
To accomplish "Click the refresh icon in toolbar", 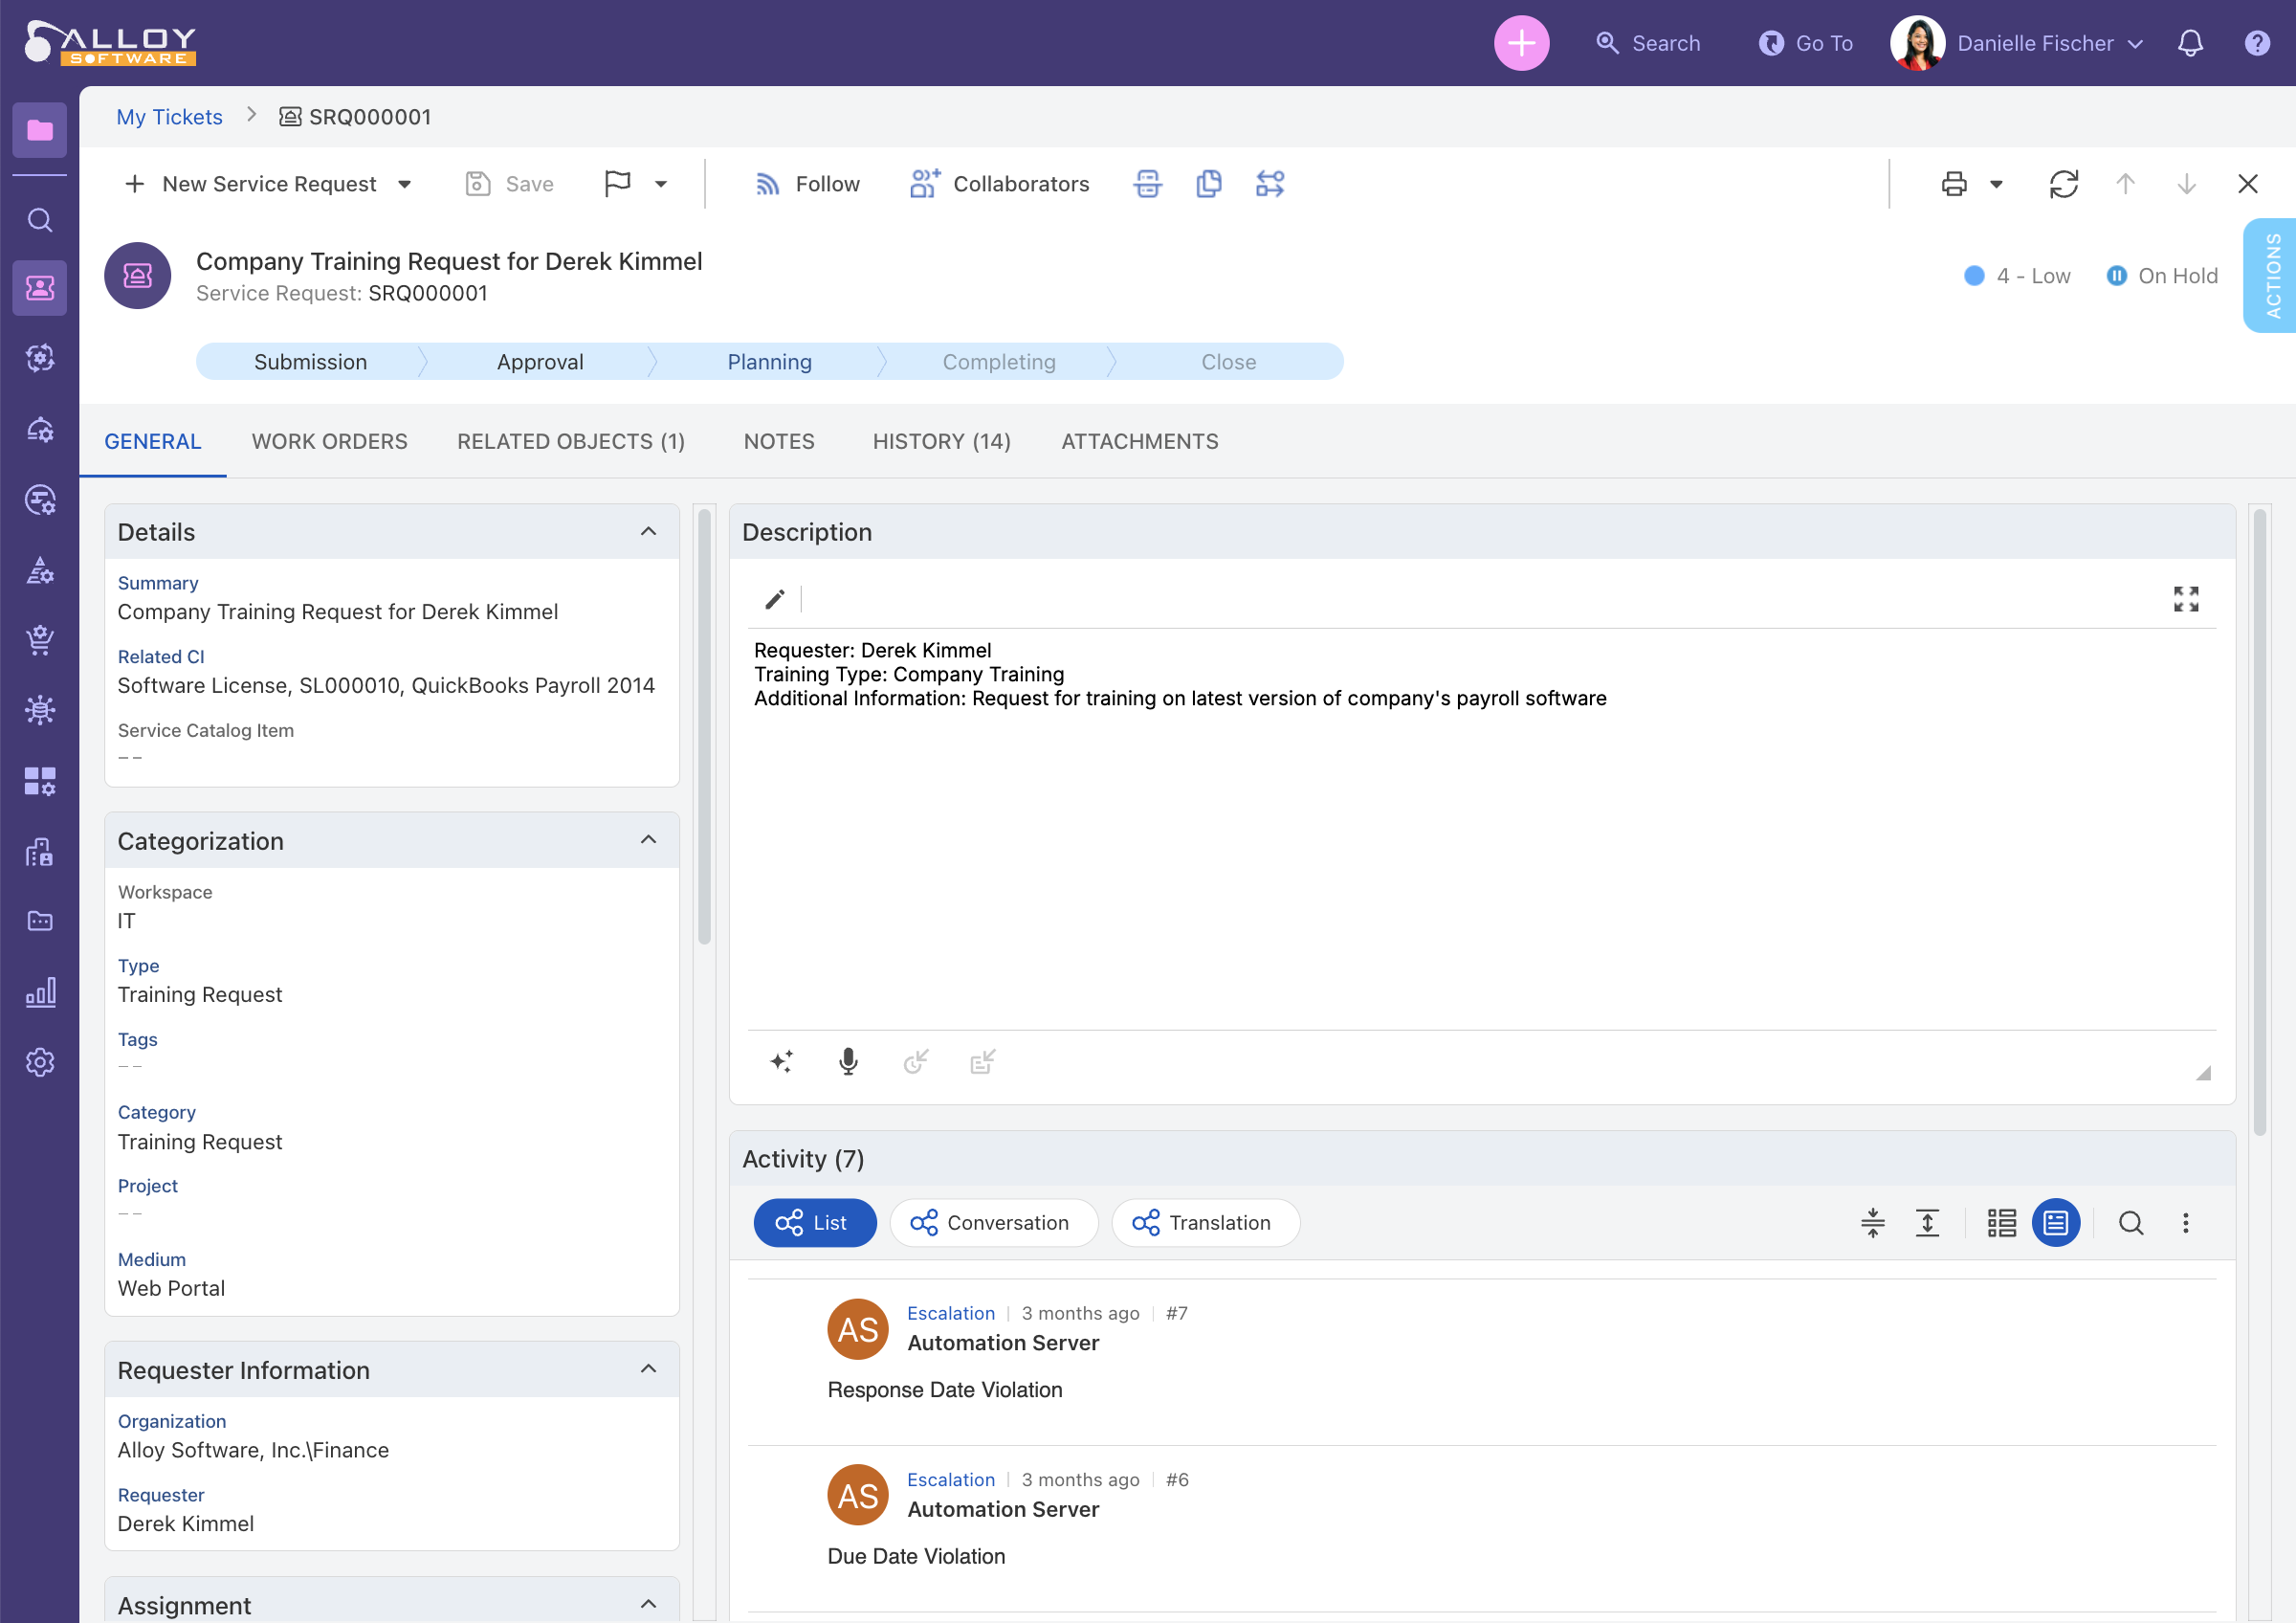I will (x=2063, y=184).
